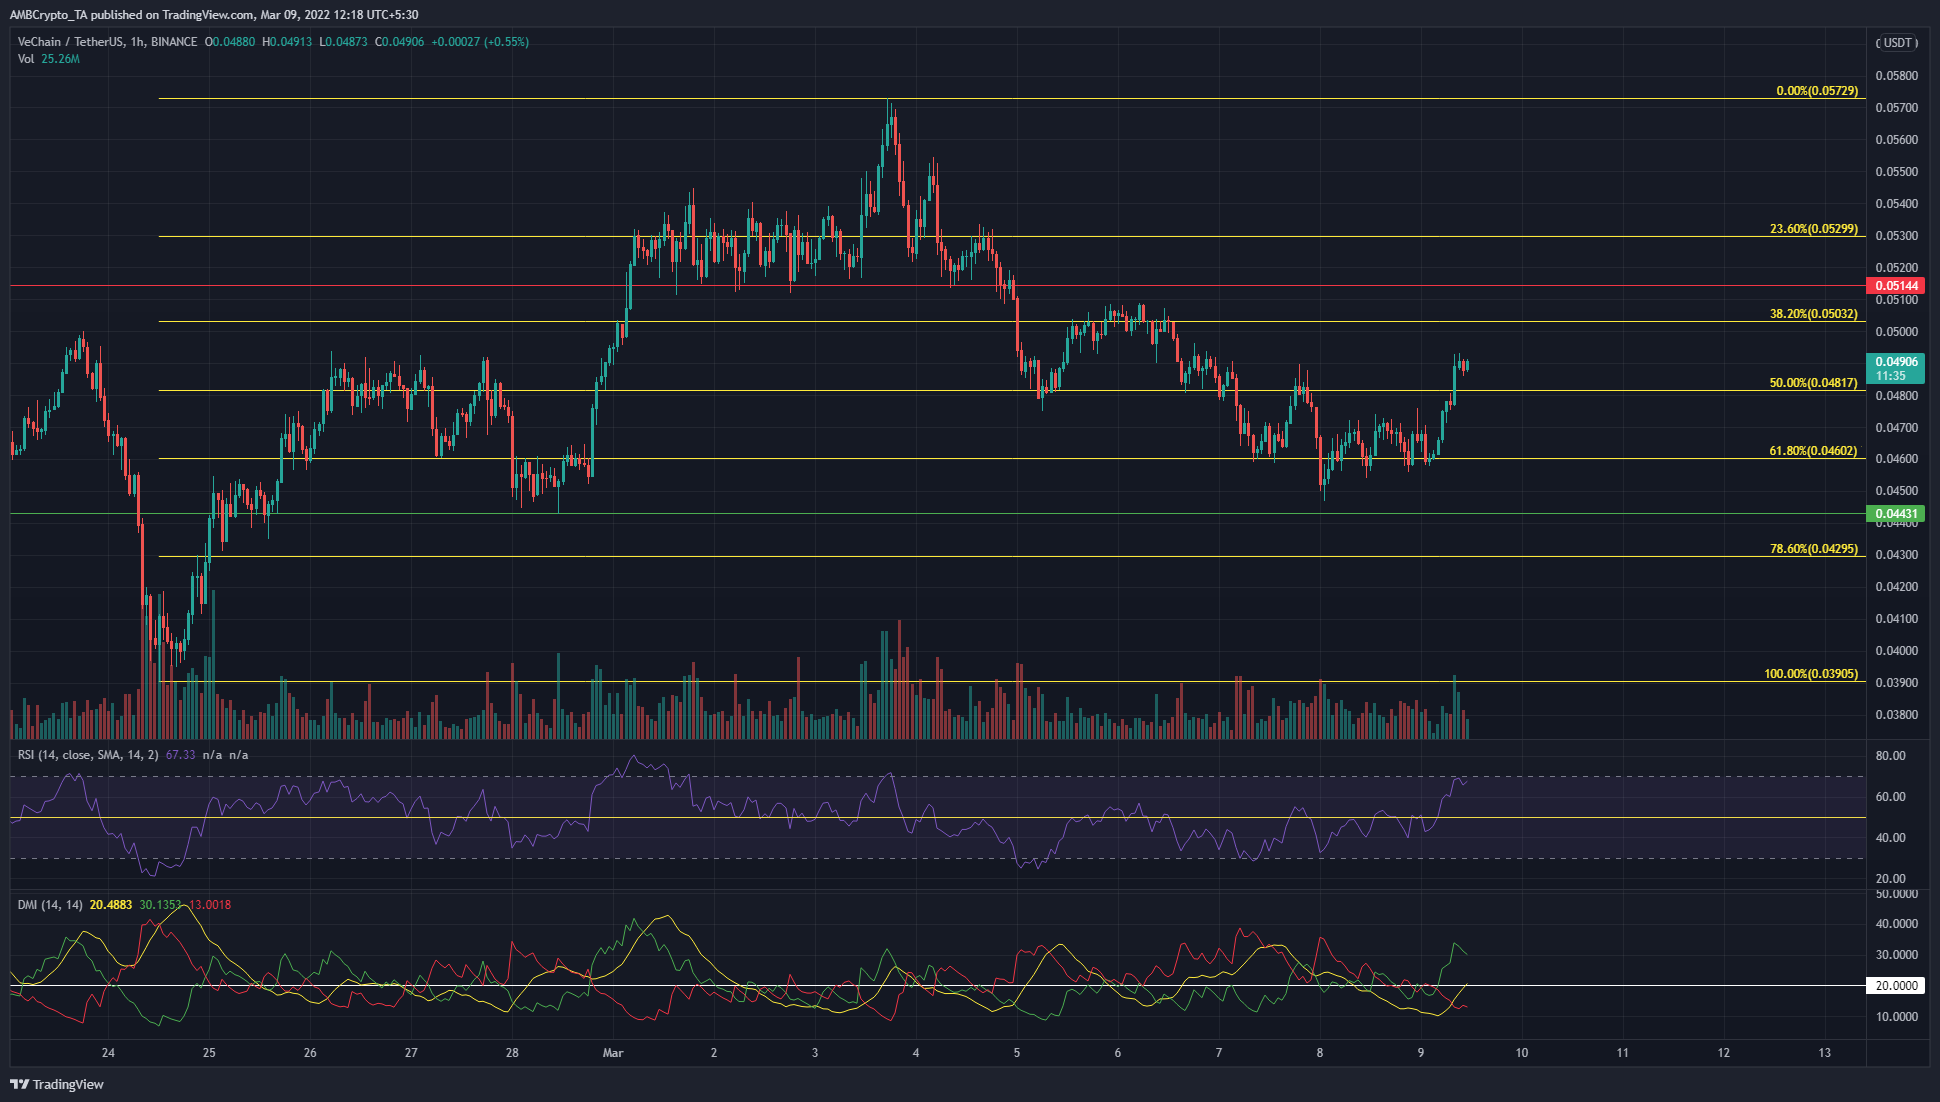Image resolution: width=1940 pixels, height=1102 pixels.
Task: Click the 0.04000 price axis tick
Action: click(1896, 651)
